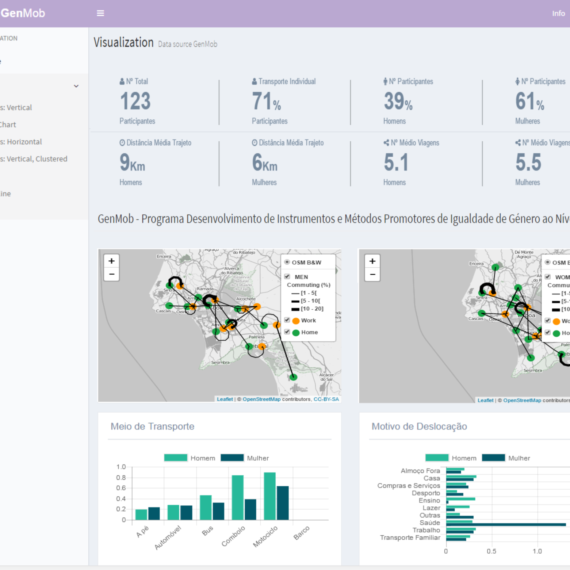
Task: Toggle the Home layer checkbox in men's map
Action: 287,332
